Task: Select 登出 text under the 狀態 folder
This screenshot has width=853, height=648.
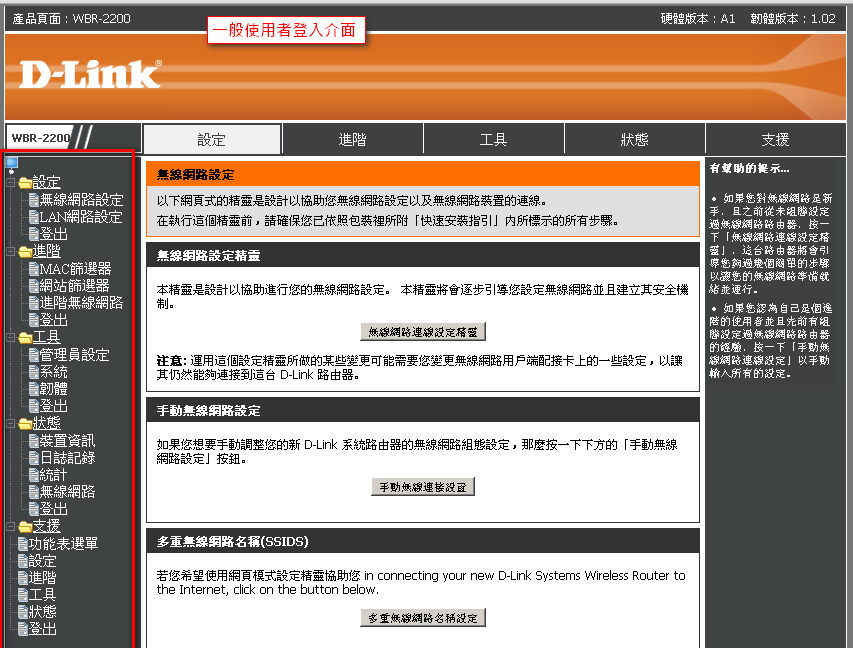Action: [54, 509]
